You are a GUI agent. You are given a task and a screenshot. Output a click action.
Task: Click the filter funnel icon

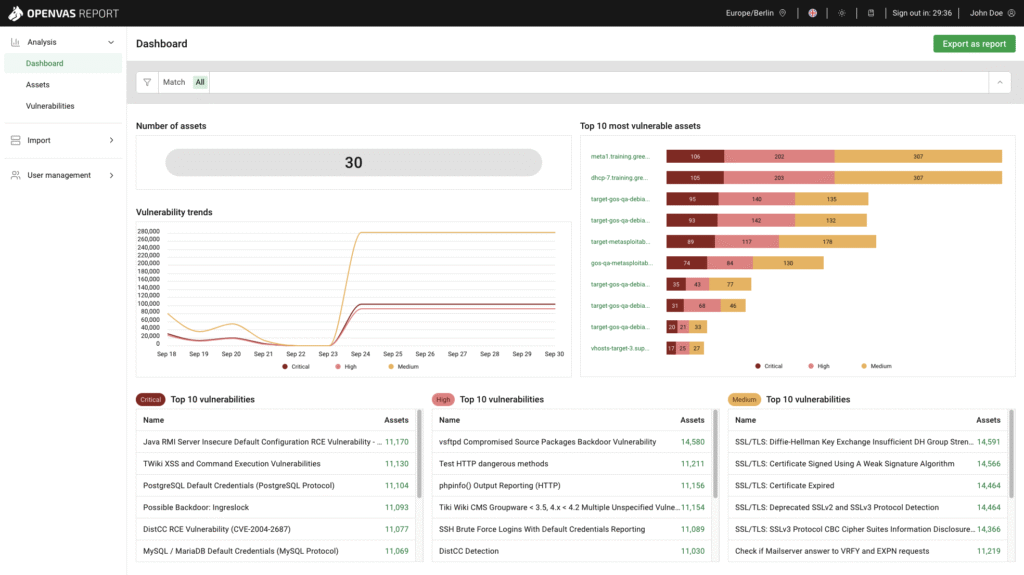tap(147, 82)
